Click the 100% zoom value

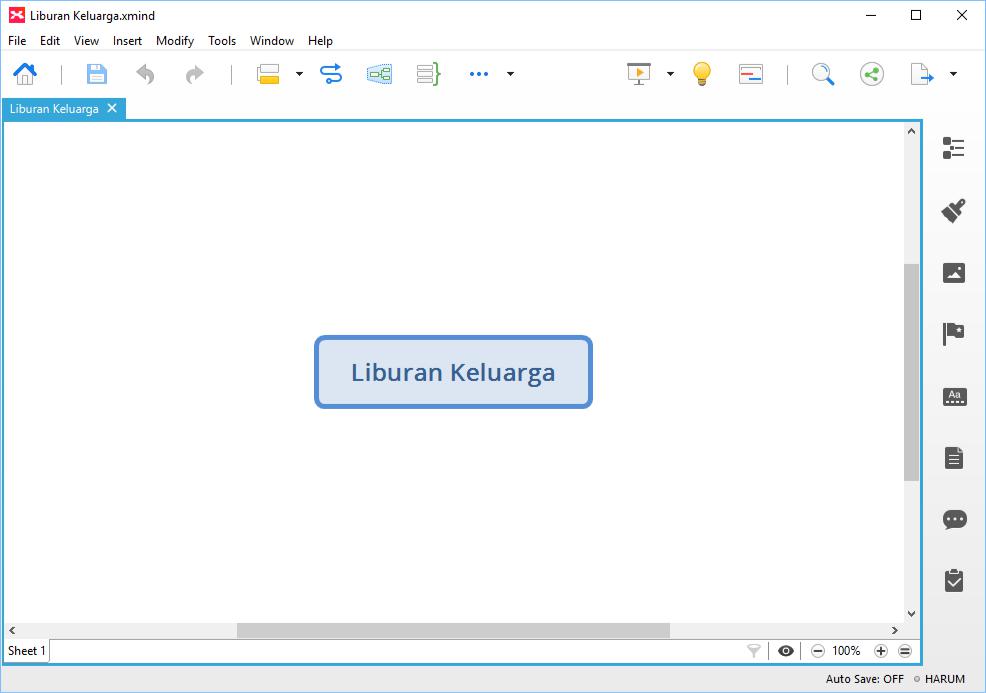click(x=846, y=651)
